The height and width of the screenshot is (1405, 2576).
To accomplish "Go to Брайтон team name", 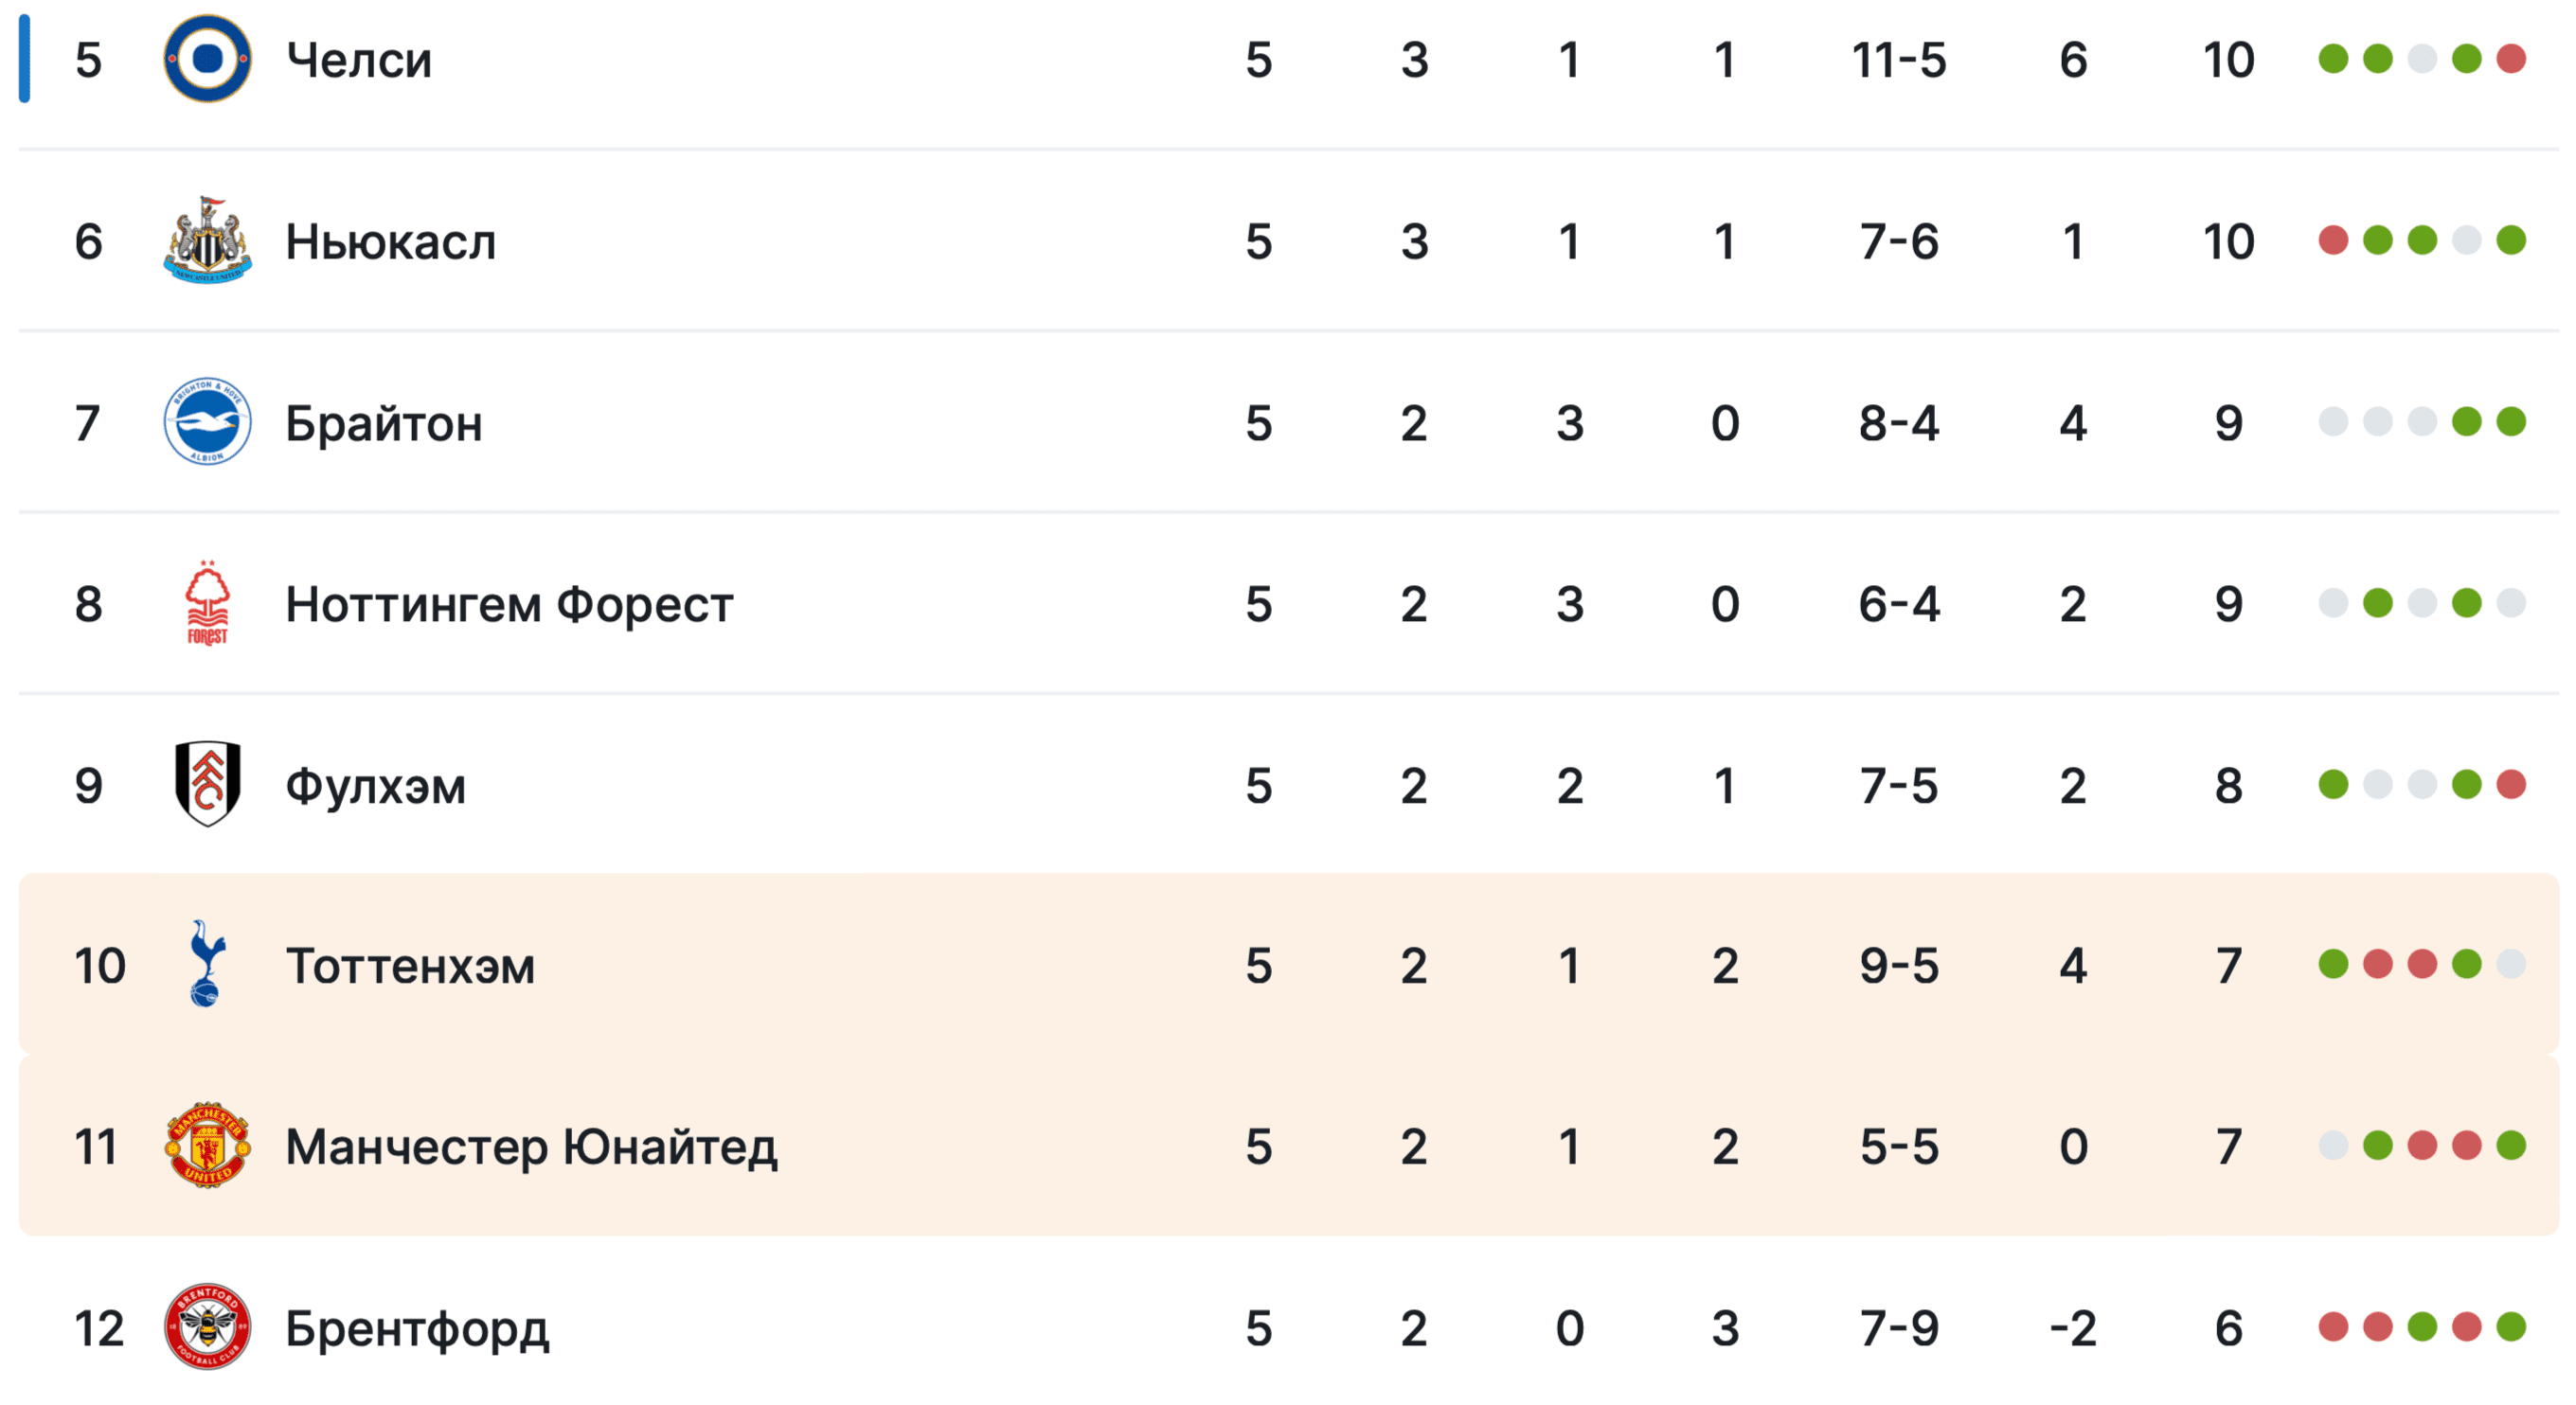I will point(384,423).
